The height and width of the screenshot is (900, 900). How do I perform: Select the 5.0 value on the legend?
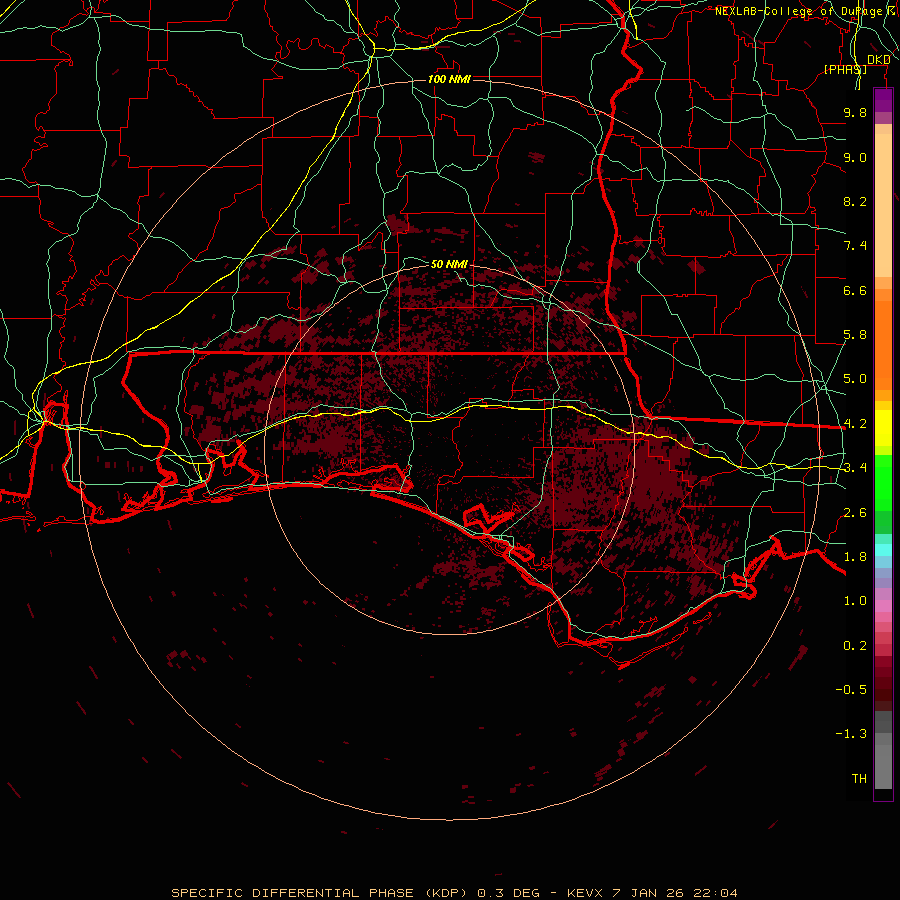855,379
